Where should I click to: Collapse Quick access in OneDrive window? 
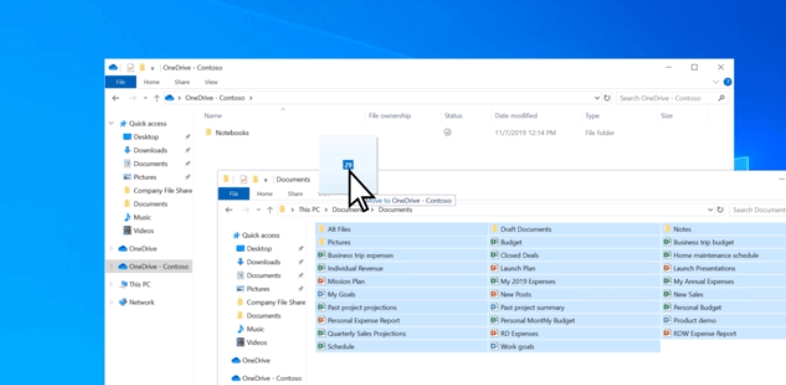111,124
